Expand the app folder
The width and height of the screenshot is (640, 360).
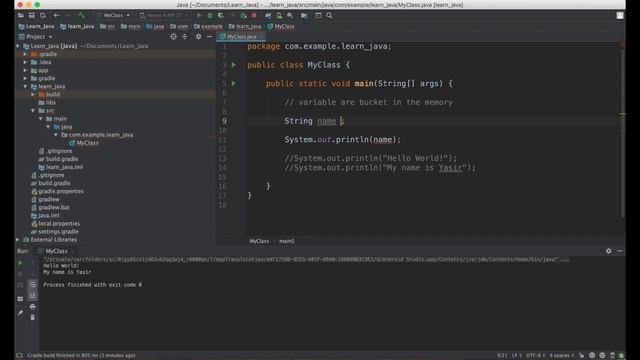coord(25,70)
